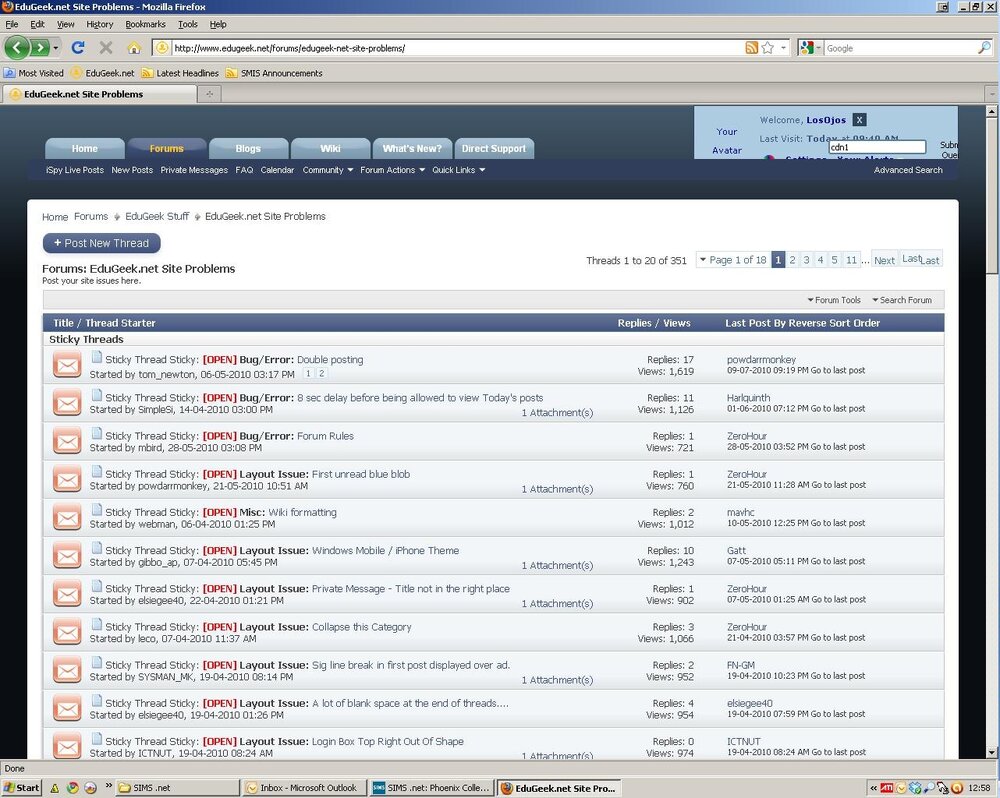
Task: Click the envelope icon for Collapse this Category thread
Action: coord(67,633)
